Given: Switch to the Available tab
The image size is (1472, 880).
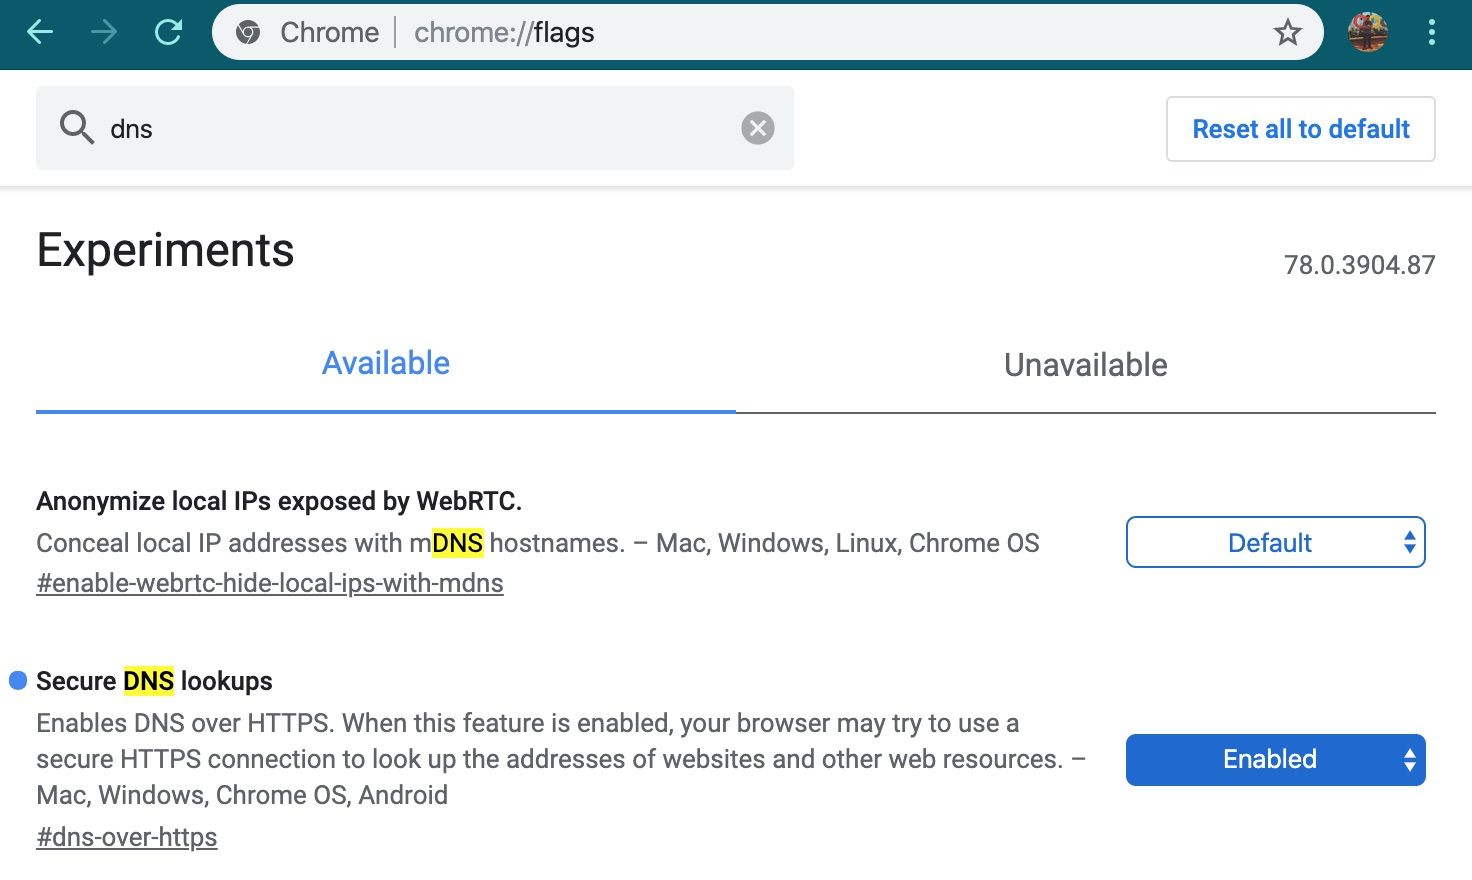Looking at the screenshot, I should 386,364.
